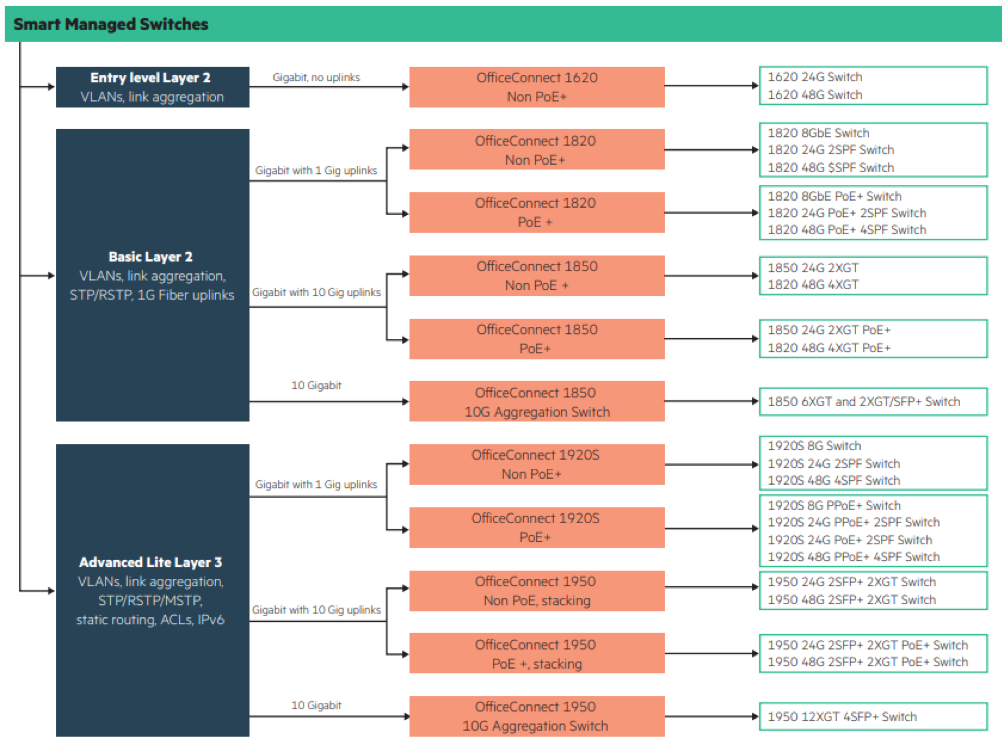The height and width of the screenshot is (743, 1002).
Task: Click the OfficeConnect 1820 Non PoE+ node
Action: coord(537,149)
